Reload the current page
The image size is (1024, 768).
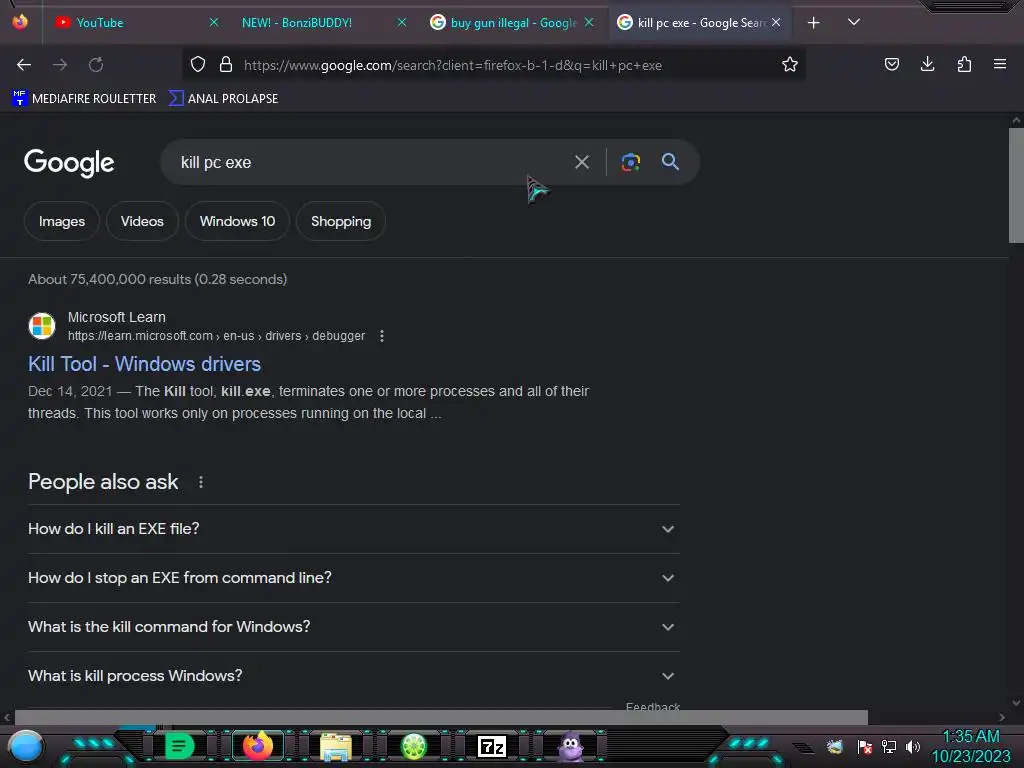point(96,65)
